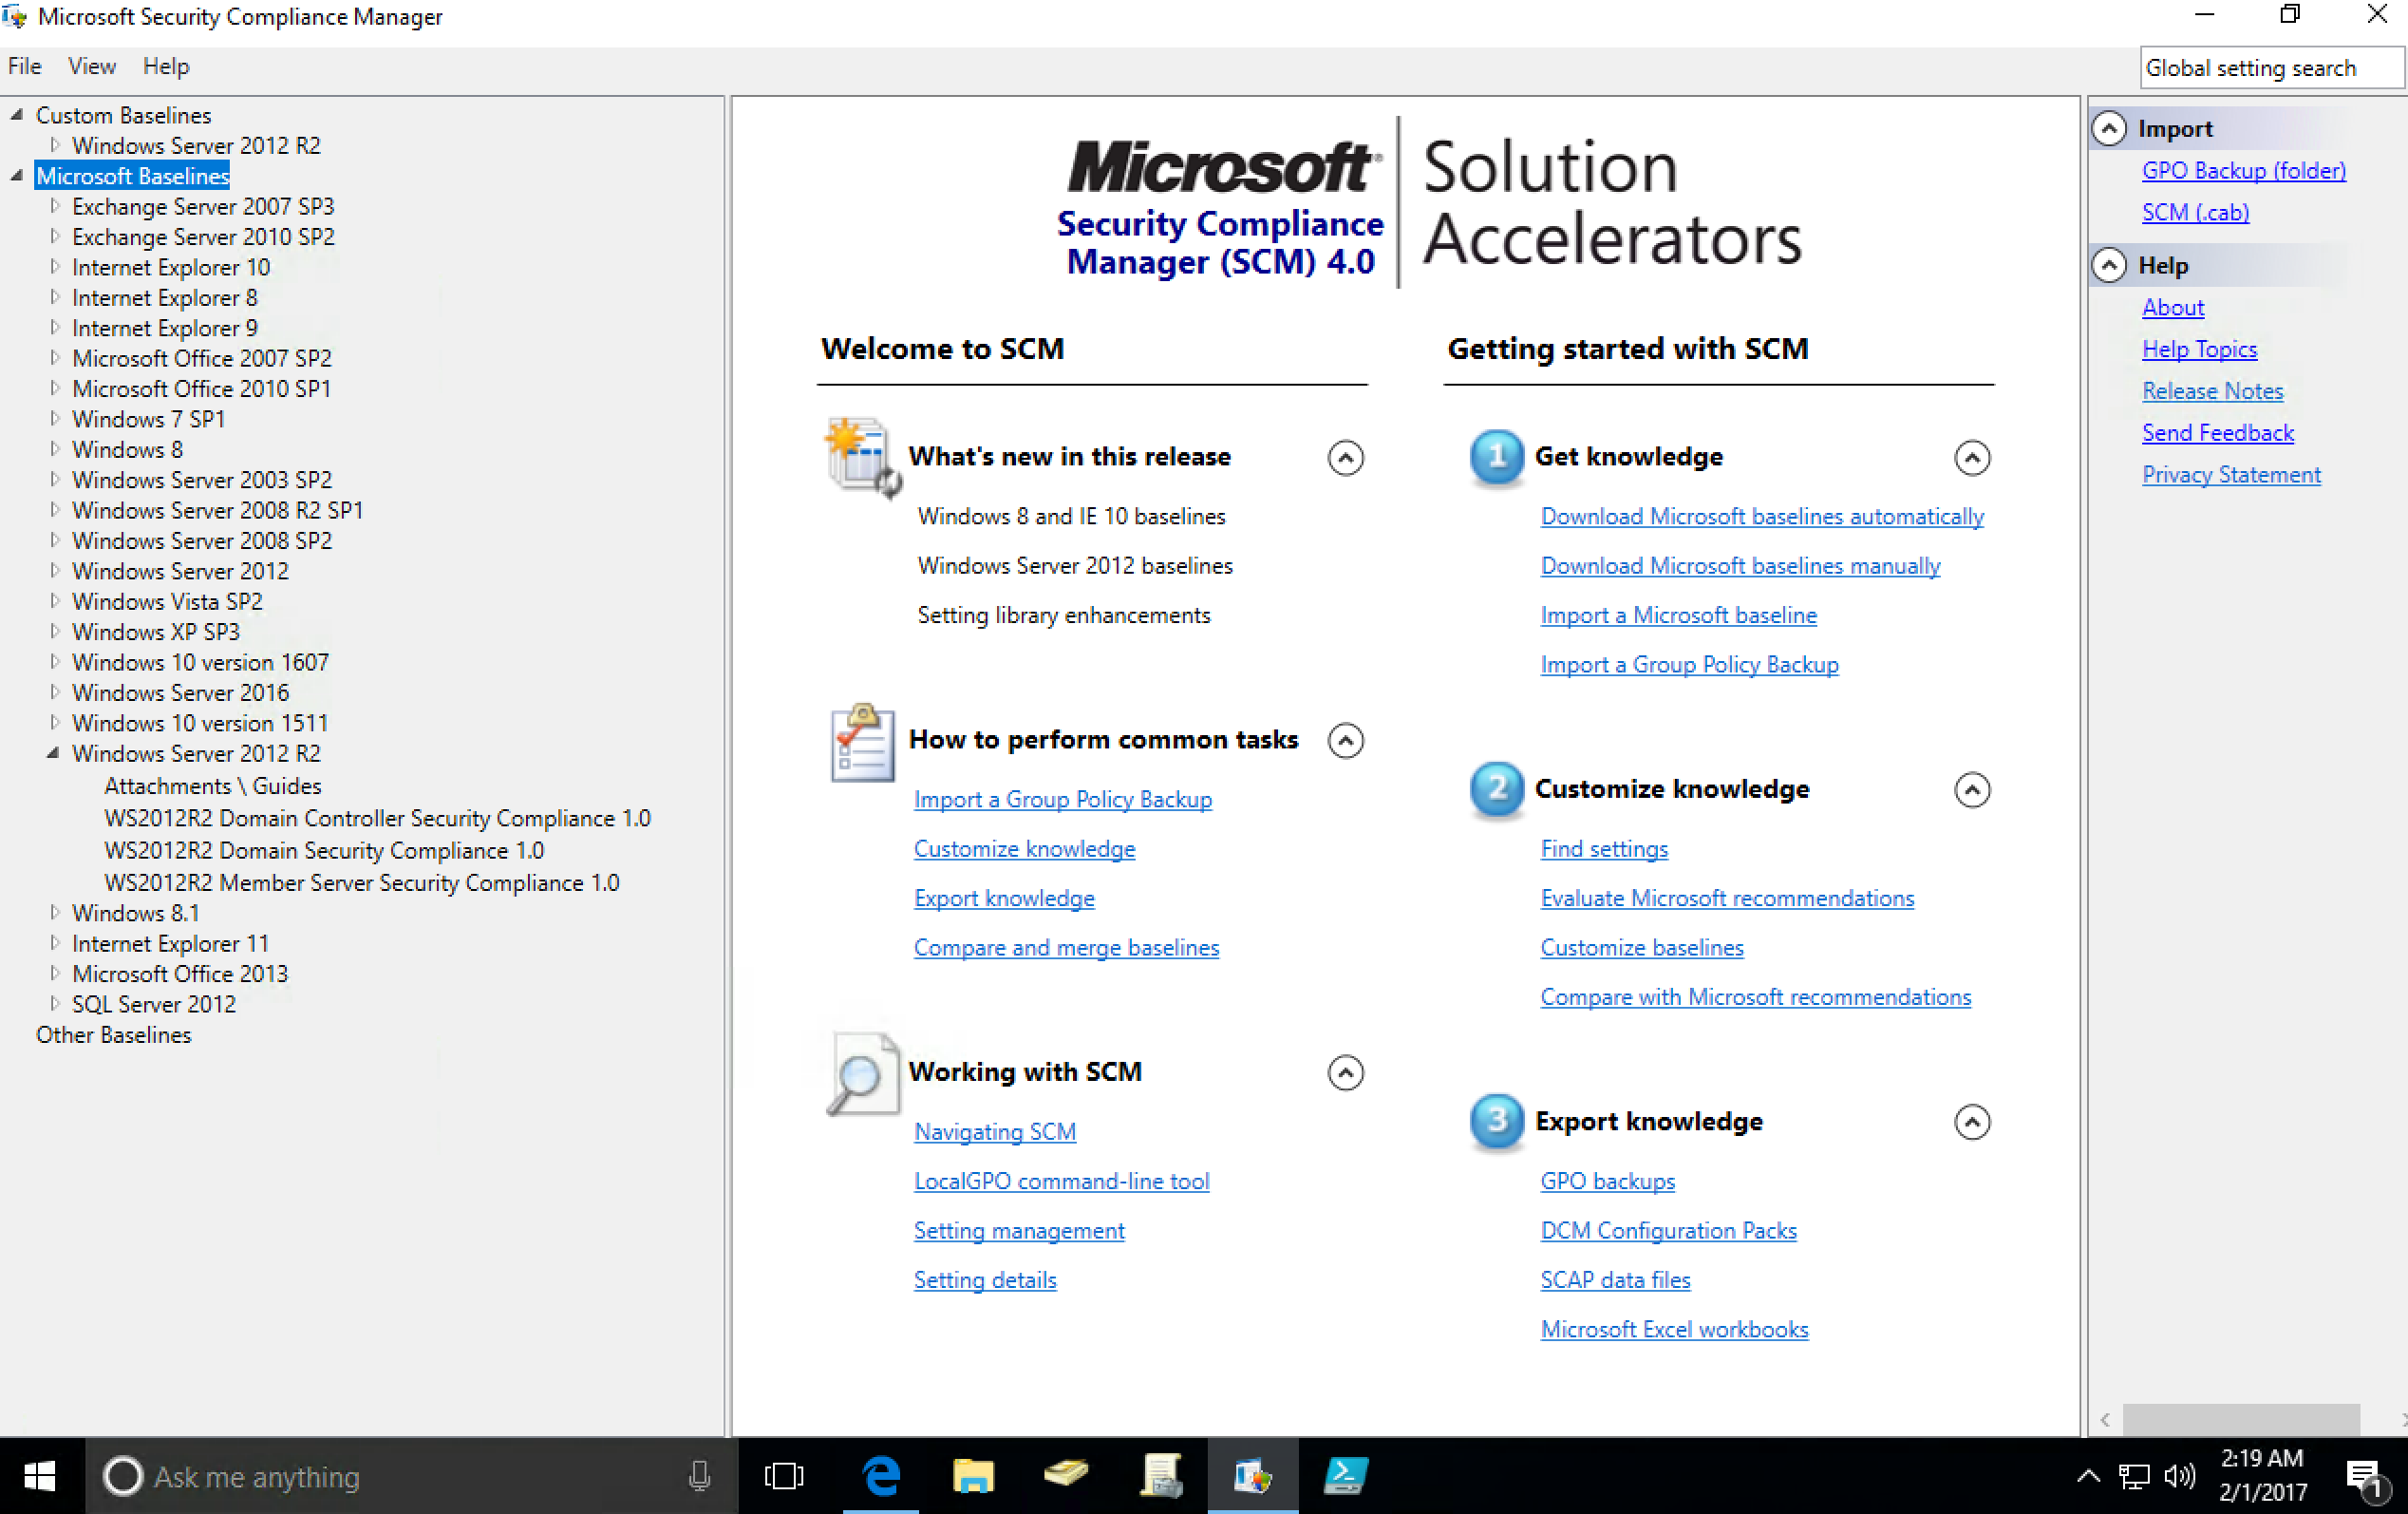Screen dimensions: 2408x1514
Task: Select Windows 10 version 1607 baseline
Action: pos(200,662)
